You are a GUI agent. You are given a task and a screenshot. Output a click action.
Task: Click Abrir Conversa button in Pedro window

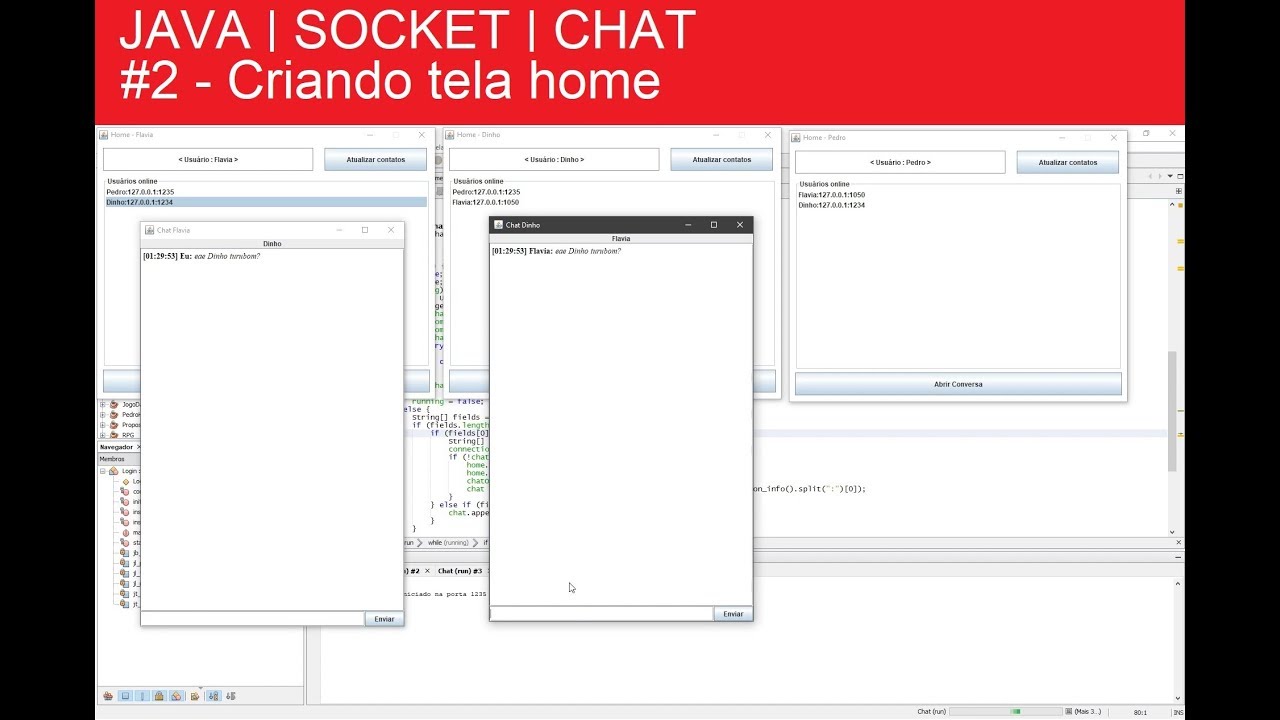958,384
